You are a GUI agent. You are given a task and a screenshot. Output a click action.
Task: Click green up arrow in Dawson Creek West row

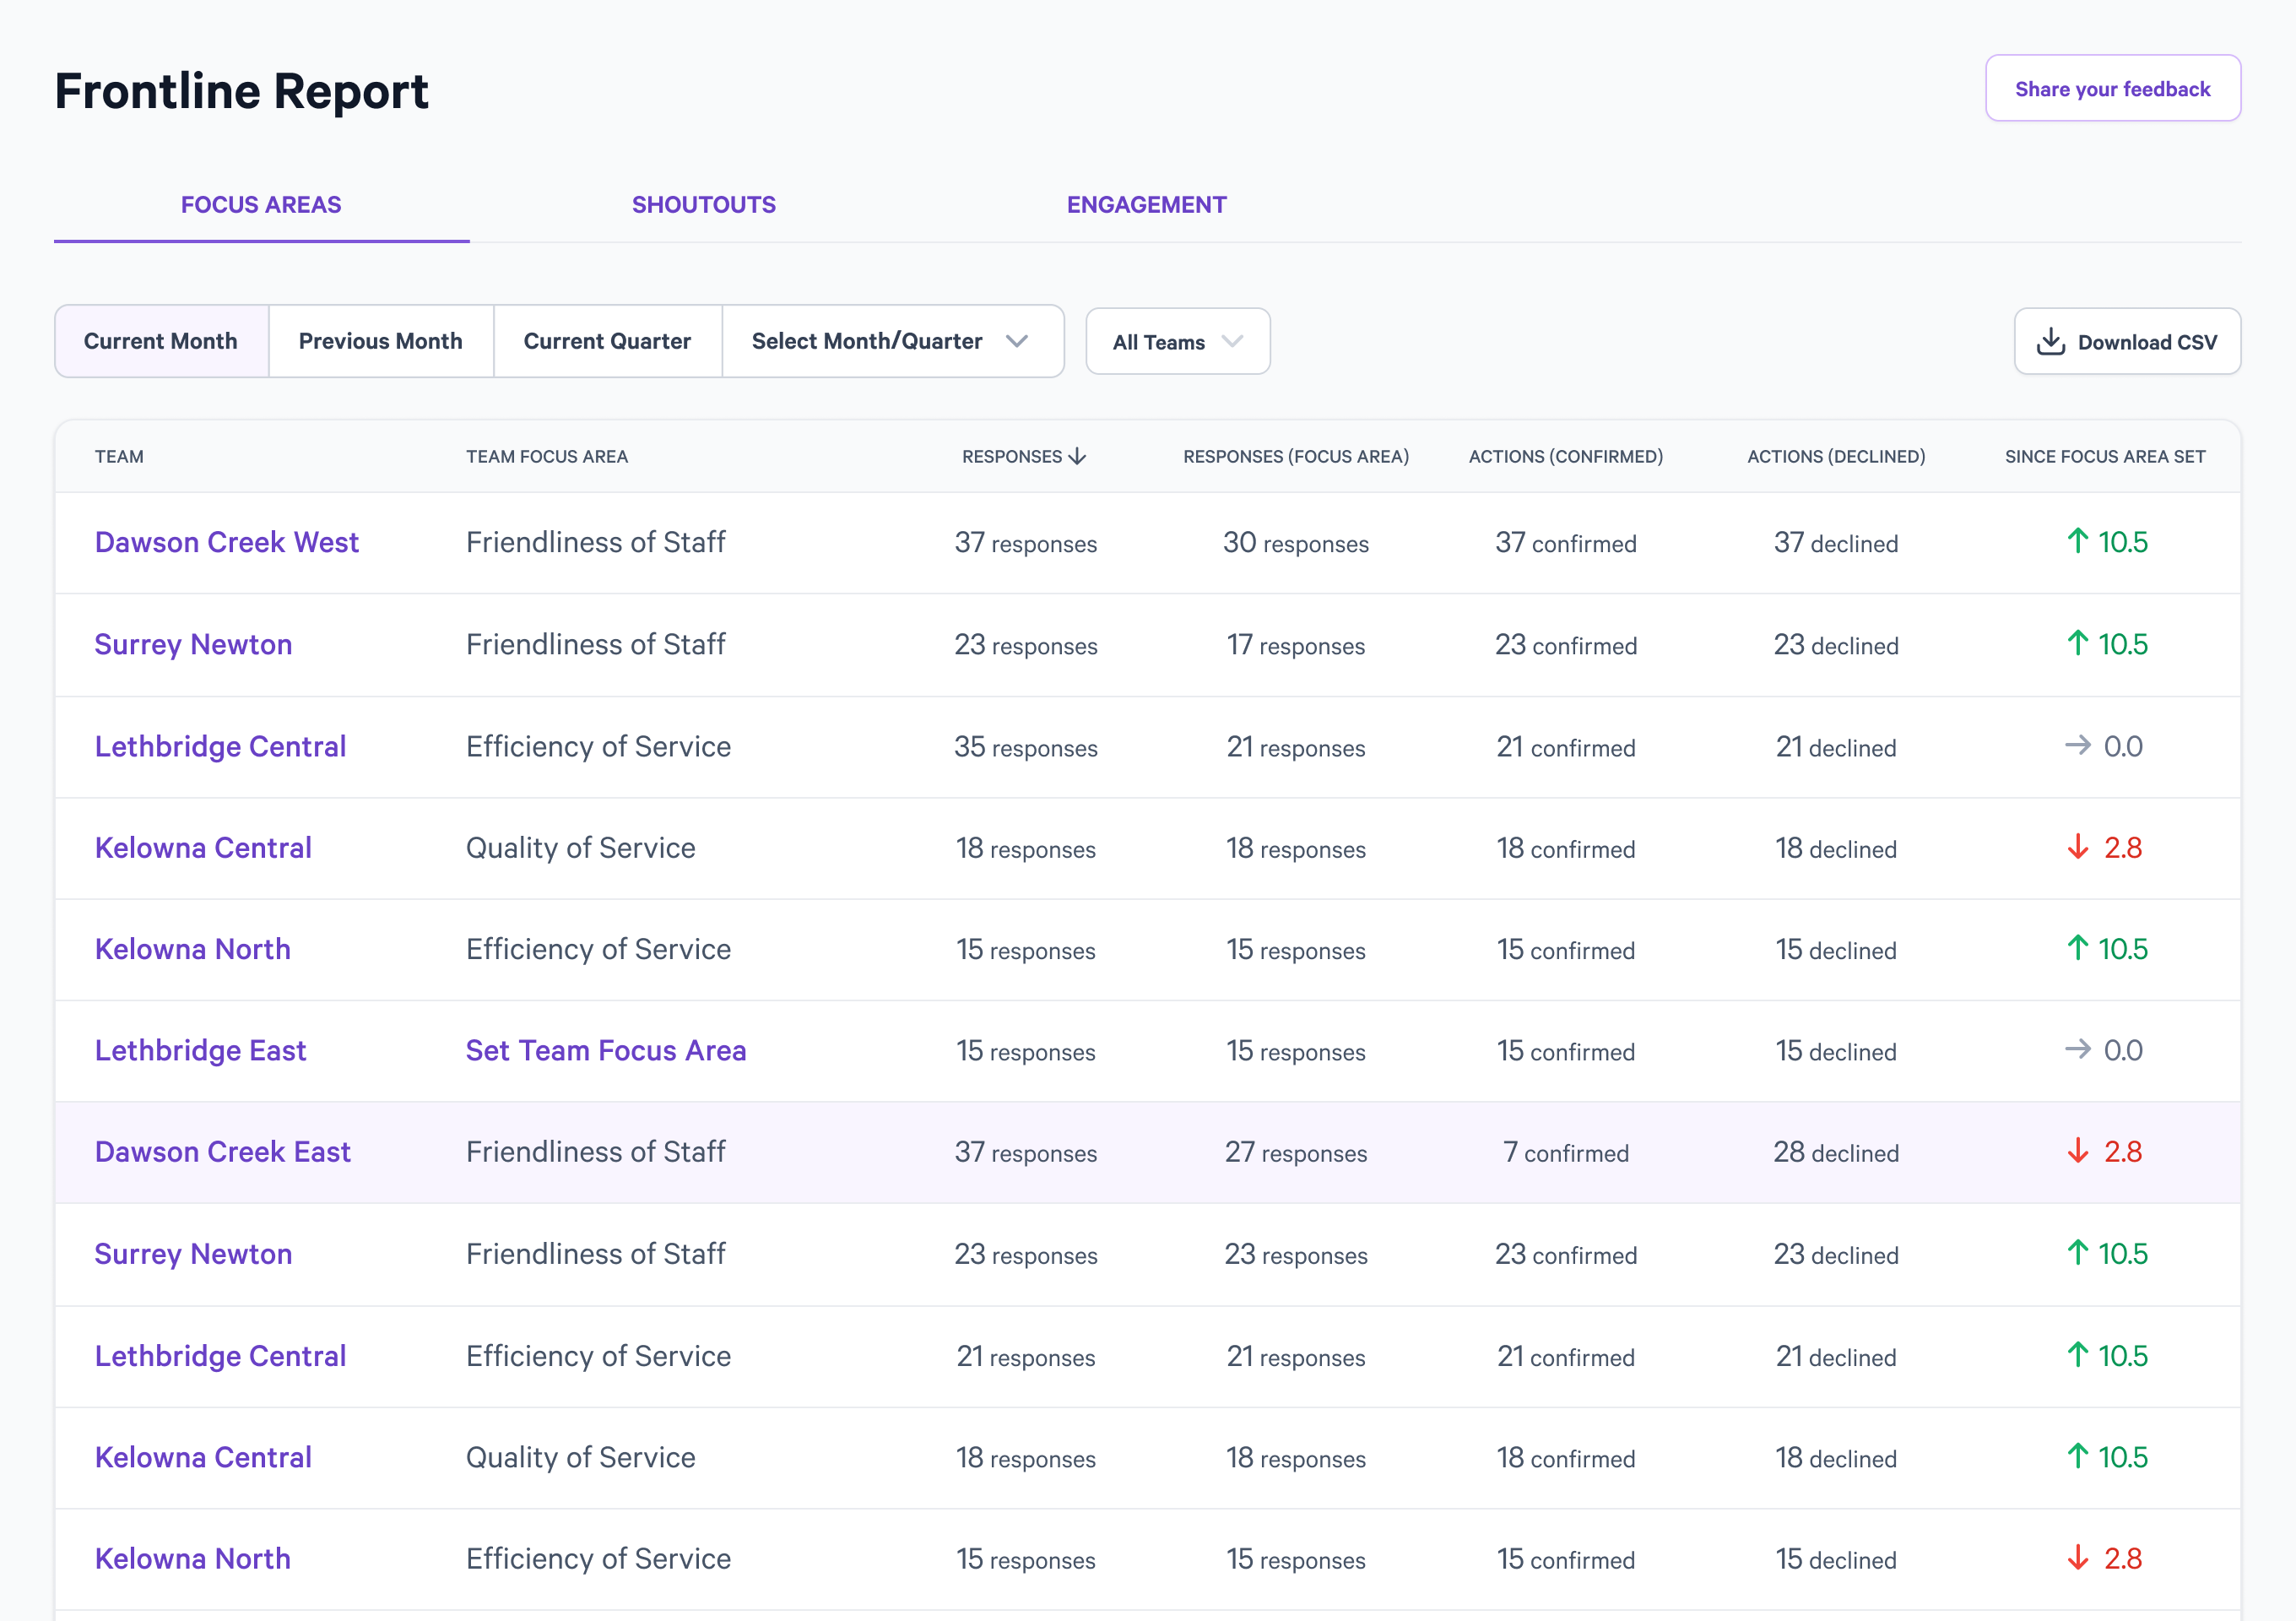point(2077,541)
